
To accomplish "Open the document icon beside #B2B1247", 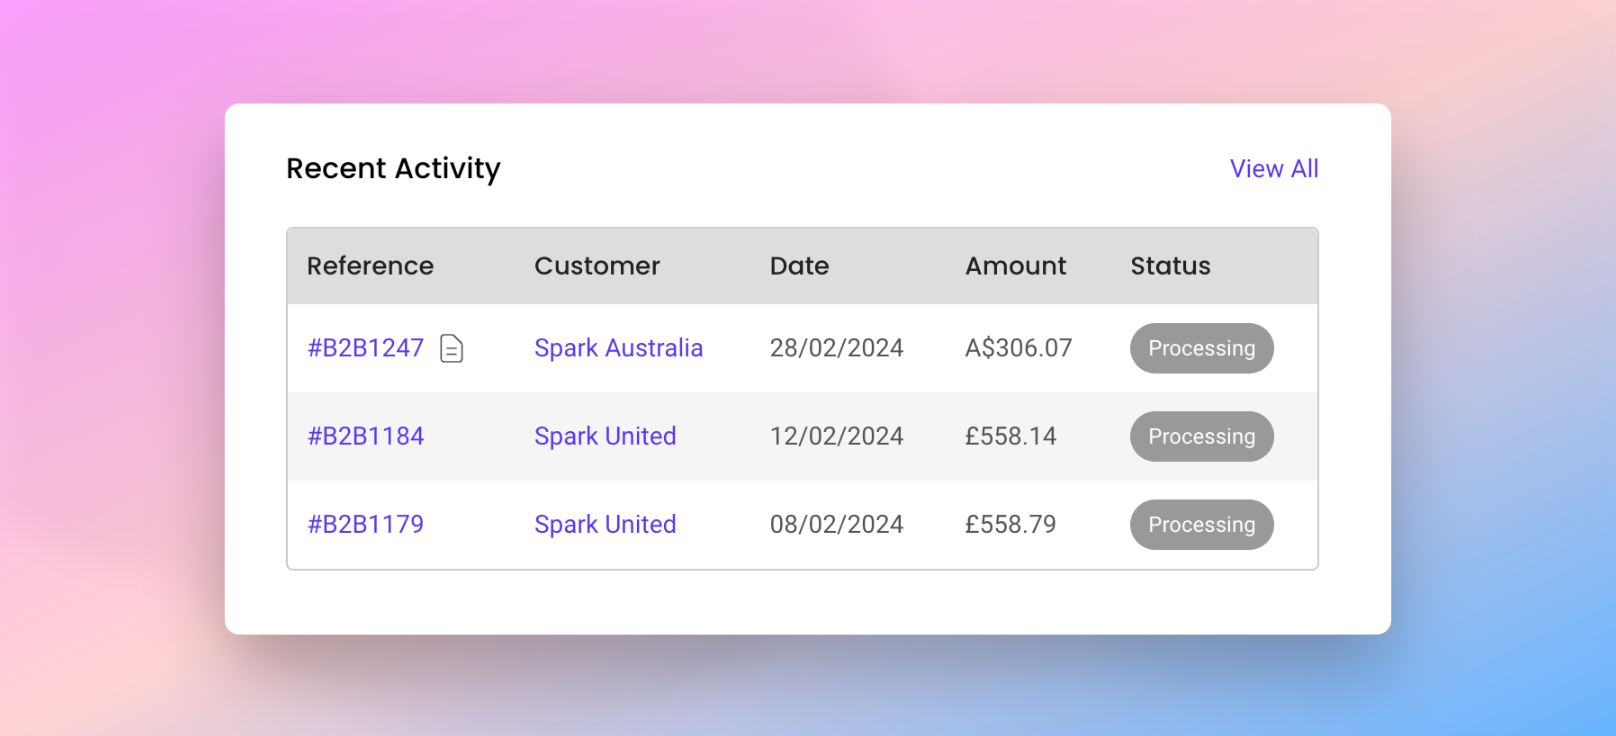I will coord(452,348).
